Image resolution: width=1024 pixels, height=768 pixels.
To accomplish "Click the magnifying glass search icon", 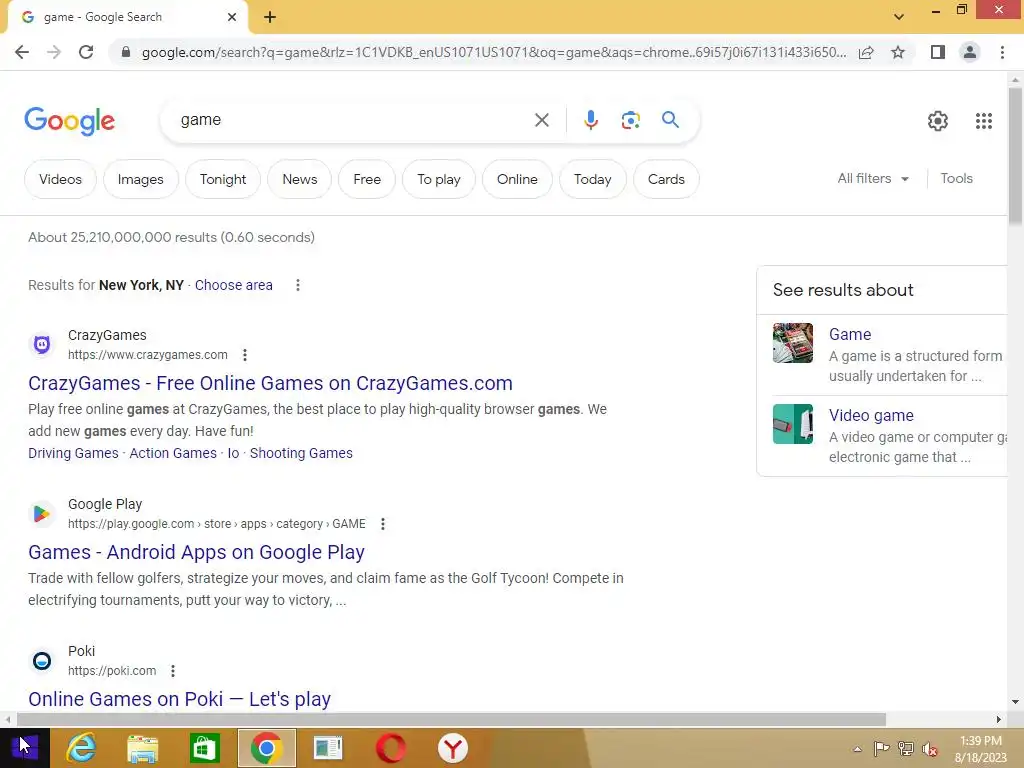I will pos(670,120).
